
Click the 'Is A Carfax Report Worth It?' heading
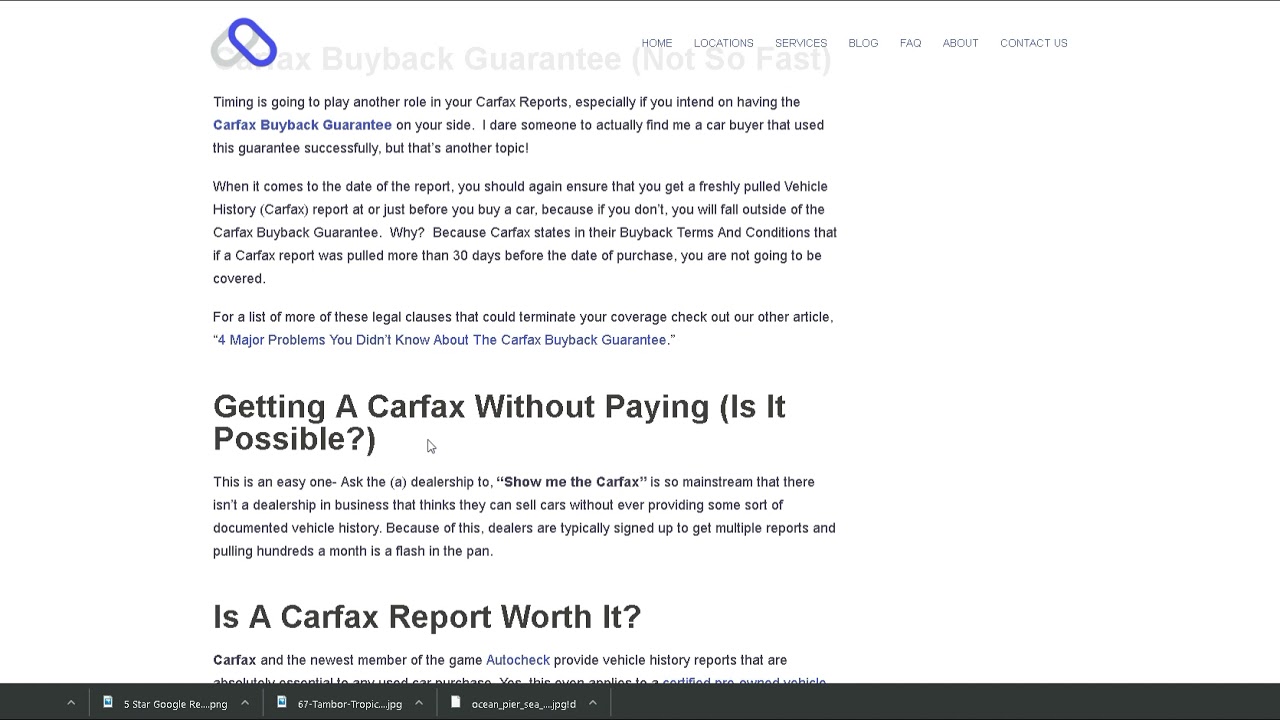[427, 617]
